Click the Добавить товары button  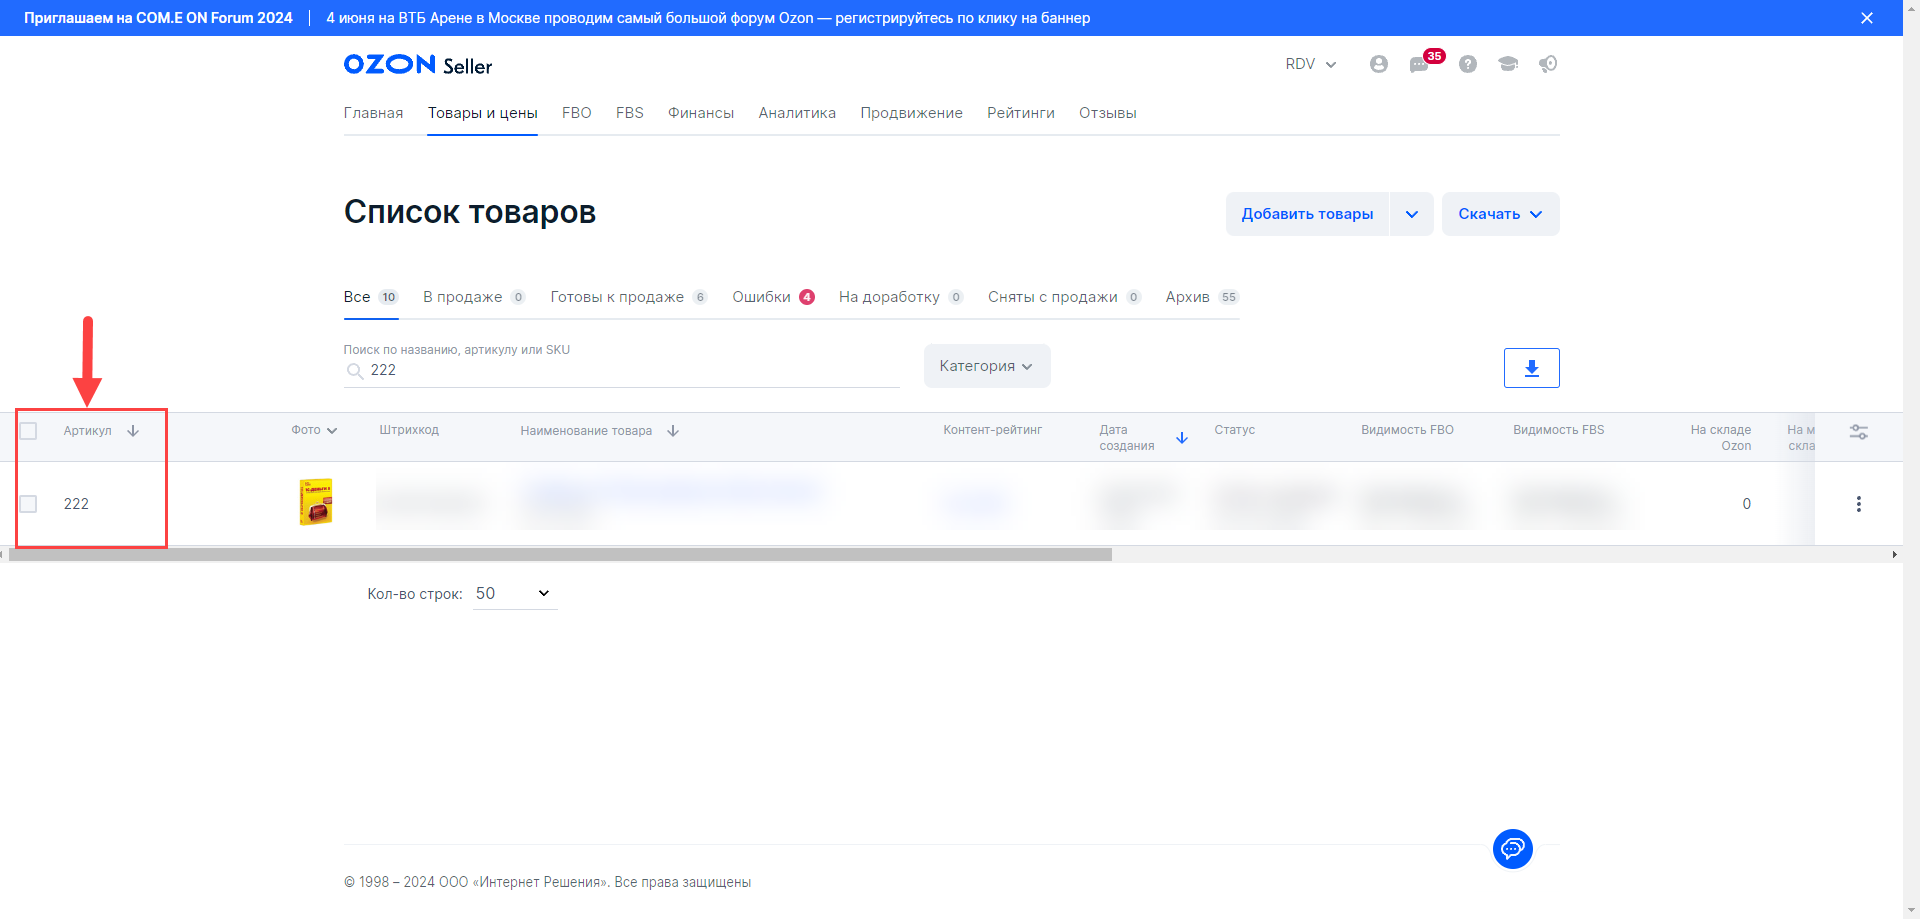pos(1306,214)
